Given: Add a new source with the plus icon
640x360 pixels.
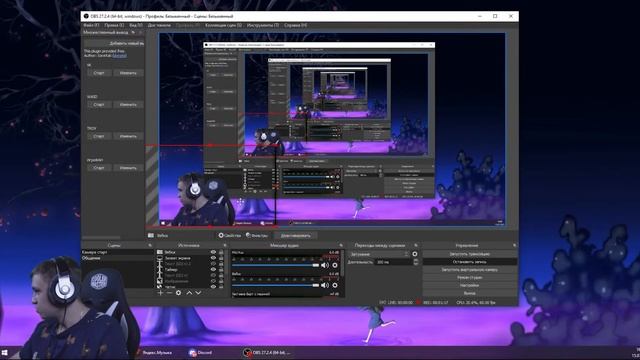Looking at the screenshot, I should (160, 293).
